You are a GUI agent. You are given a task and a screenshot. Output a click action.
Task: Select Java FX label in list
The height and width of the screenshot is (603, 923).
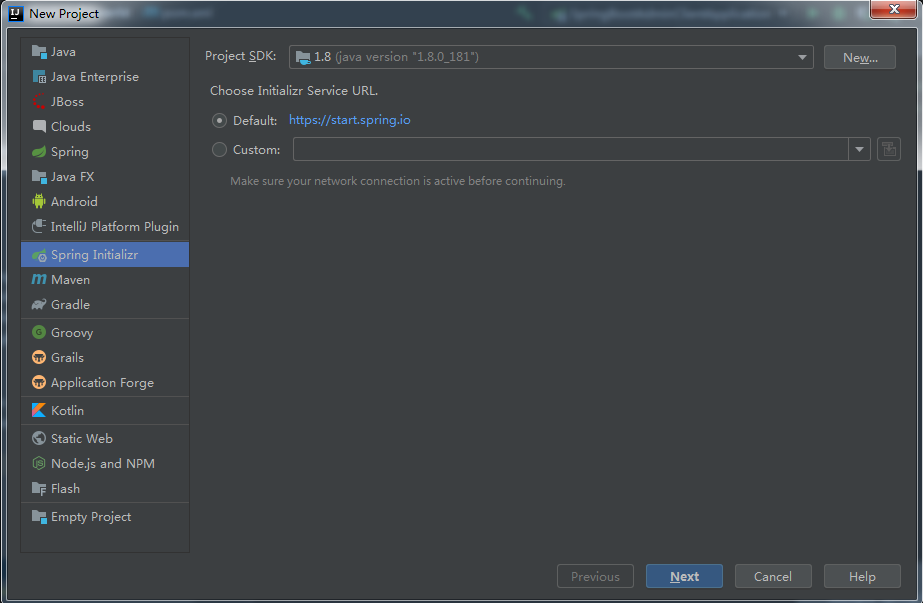[72, 177]
